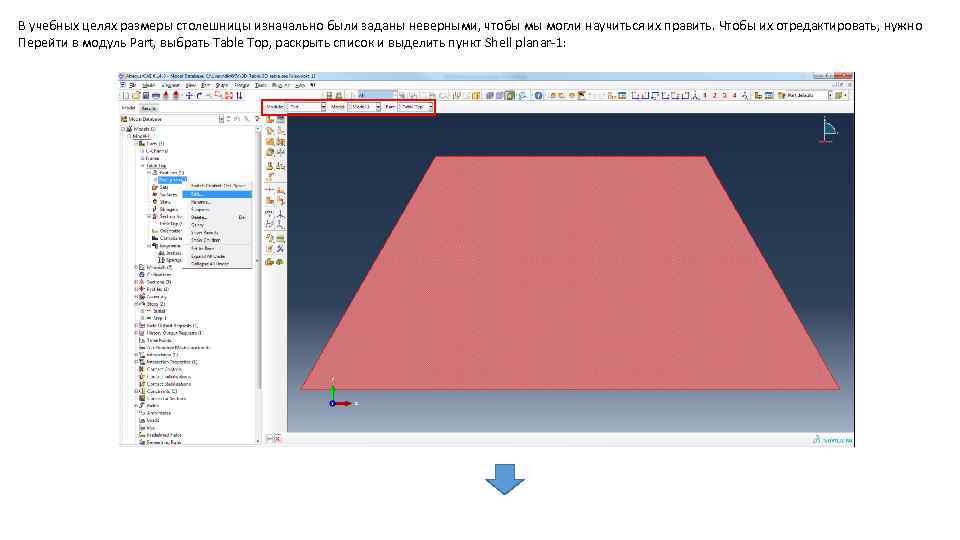Collapse the Parts node in model tree
The height and width of the screenshot is (540, 960).
tap(137, 143)
